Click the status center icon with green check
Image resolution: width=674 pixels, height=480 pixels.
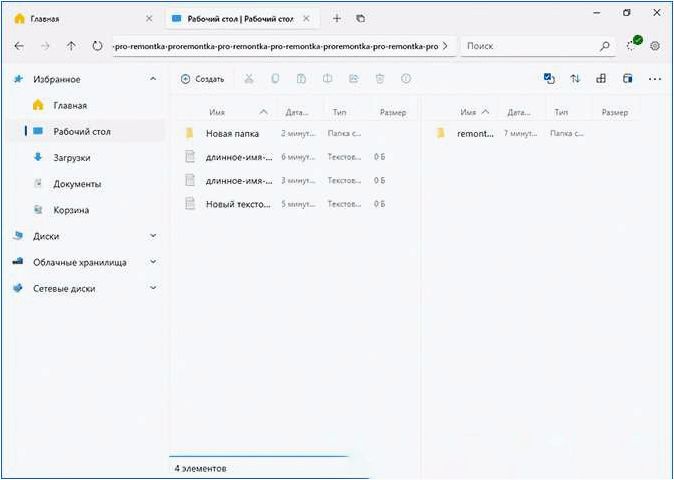tap(634, 43)
